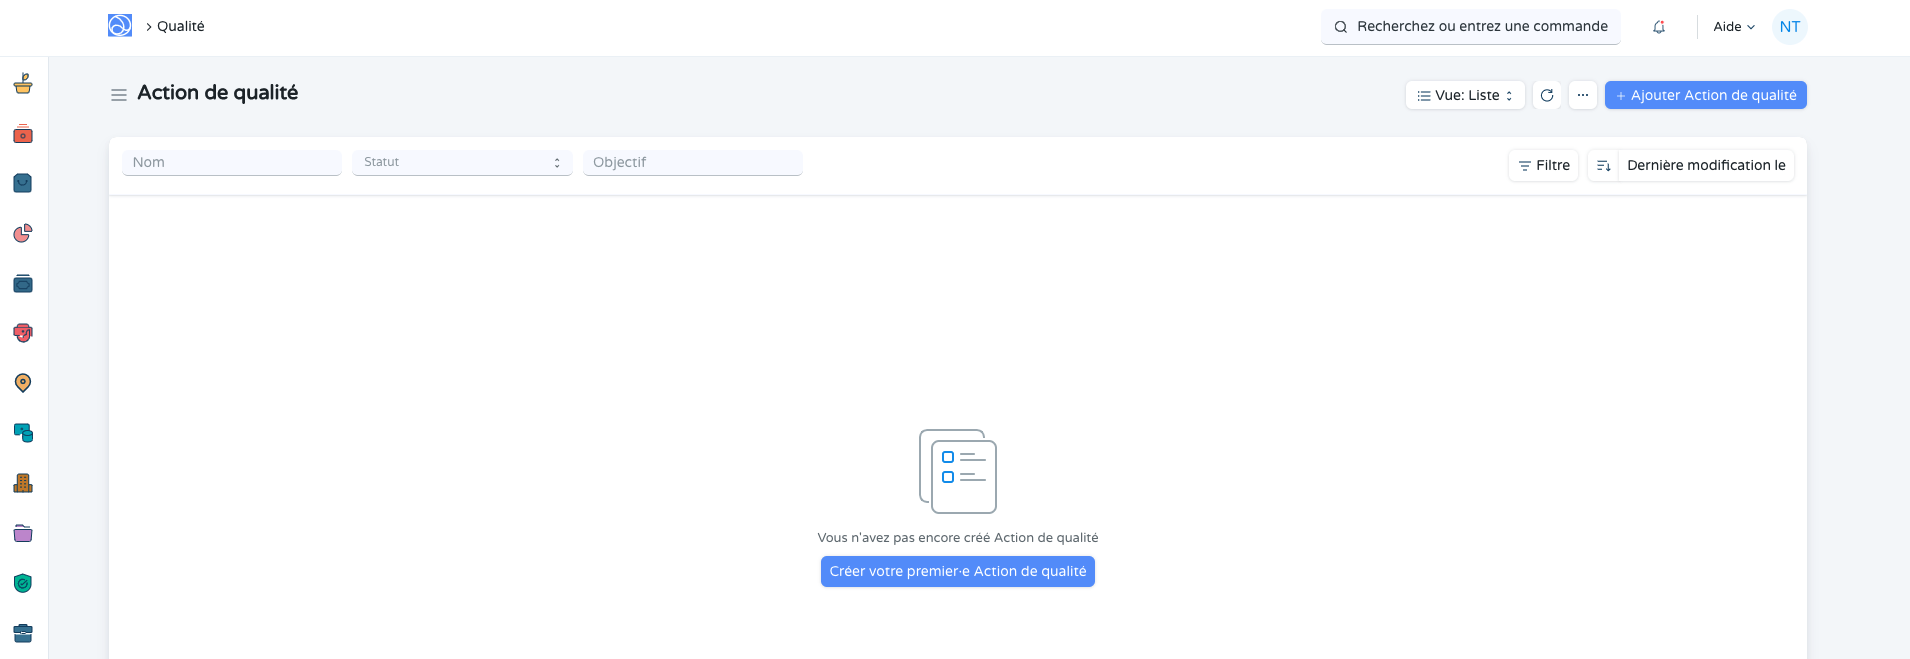
Task: Refresh the Action de qualité list
Action: (1547, 95)
